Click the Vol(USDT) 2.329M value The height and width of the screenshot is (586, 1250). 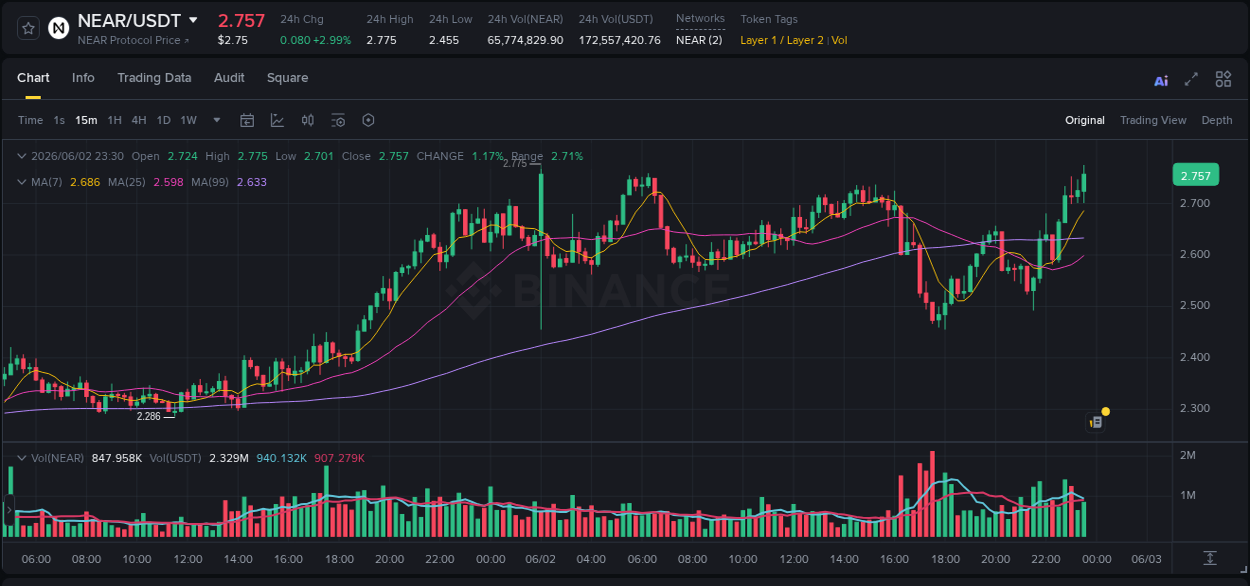[228, 458]
